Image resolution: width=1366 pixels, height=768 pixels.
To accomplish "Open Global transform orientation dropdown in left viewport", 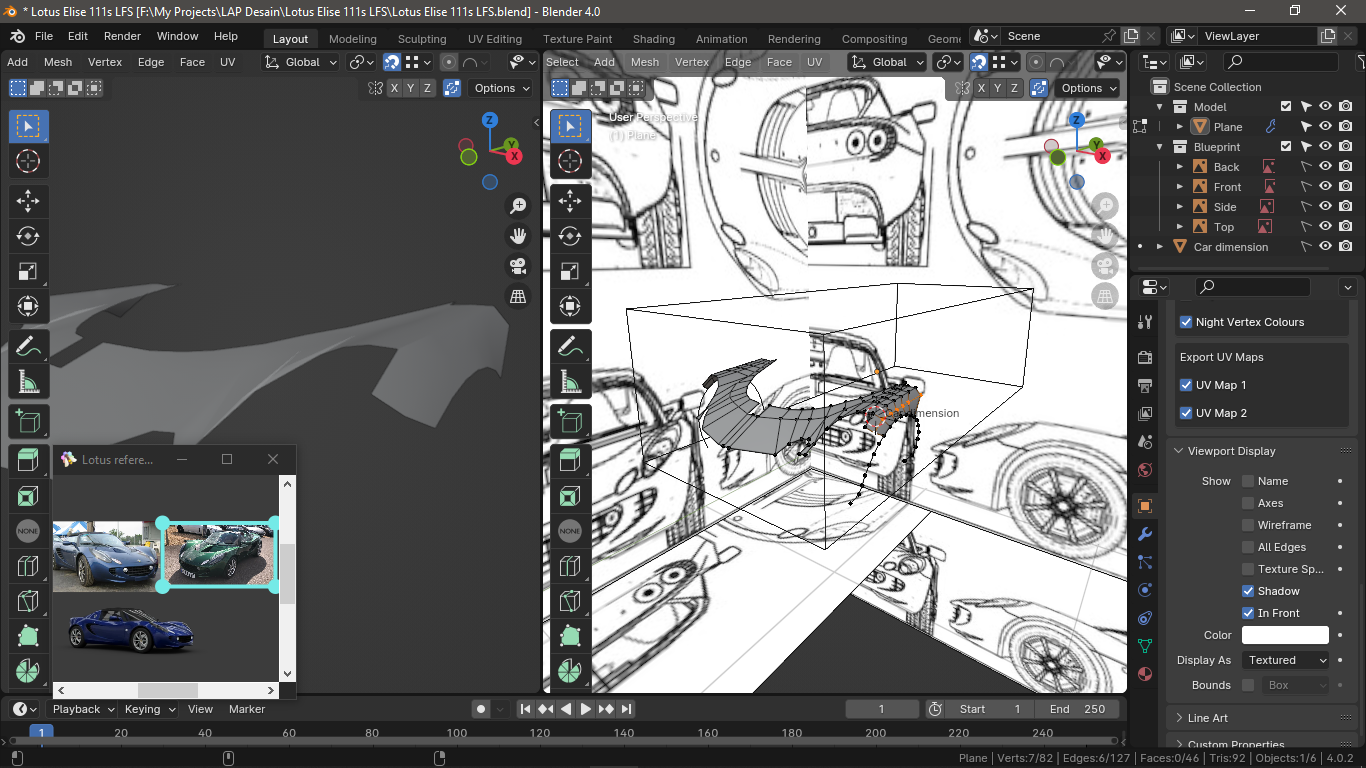I will point(303,62).
